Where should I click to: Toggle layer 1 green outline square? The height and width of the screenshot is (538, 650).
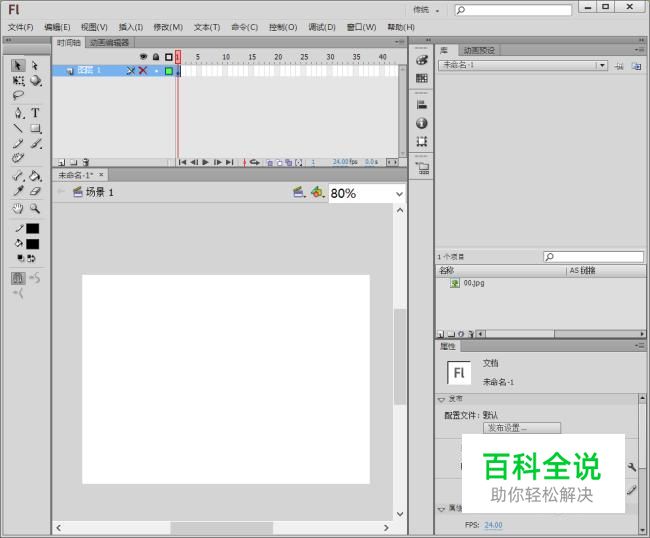click(x=169, y=71)
